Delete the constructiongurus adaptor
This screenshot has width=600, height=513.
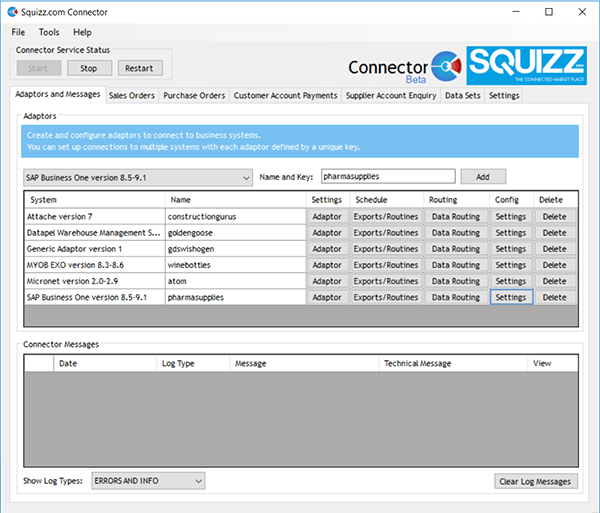(x=554, y=217)
